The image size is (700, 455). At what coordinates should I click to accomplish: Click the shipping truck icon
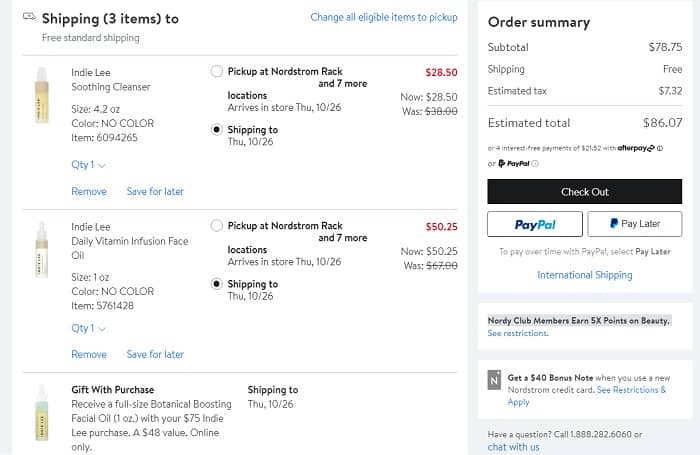[28, 18]
